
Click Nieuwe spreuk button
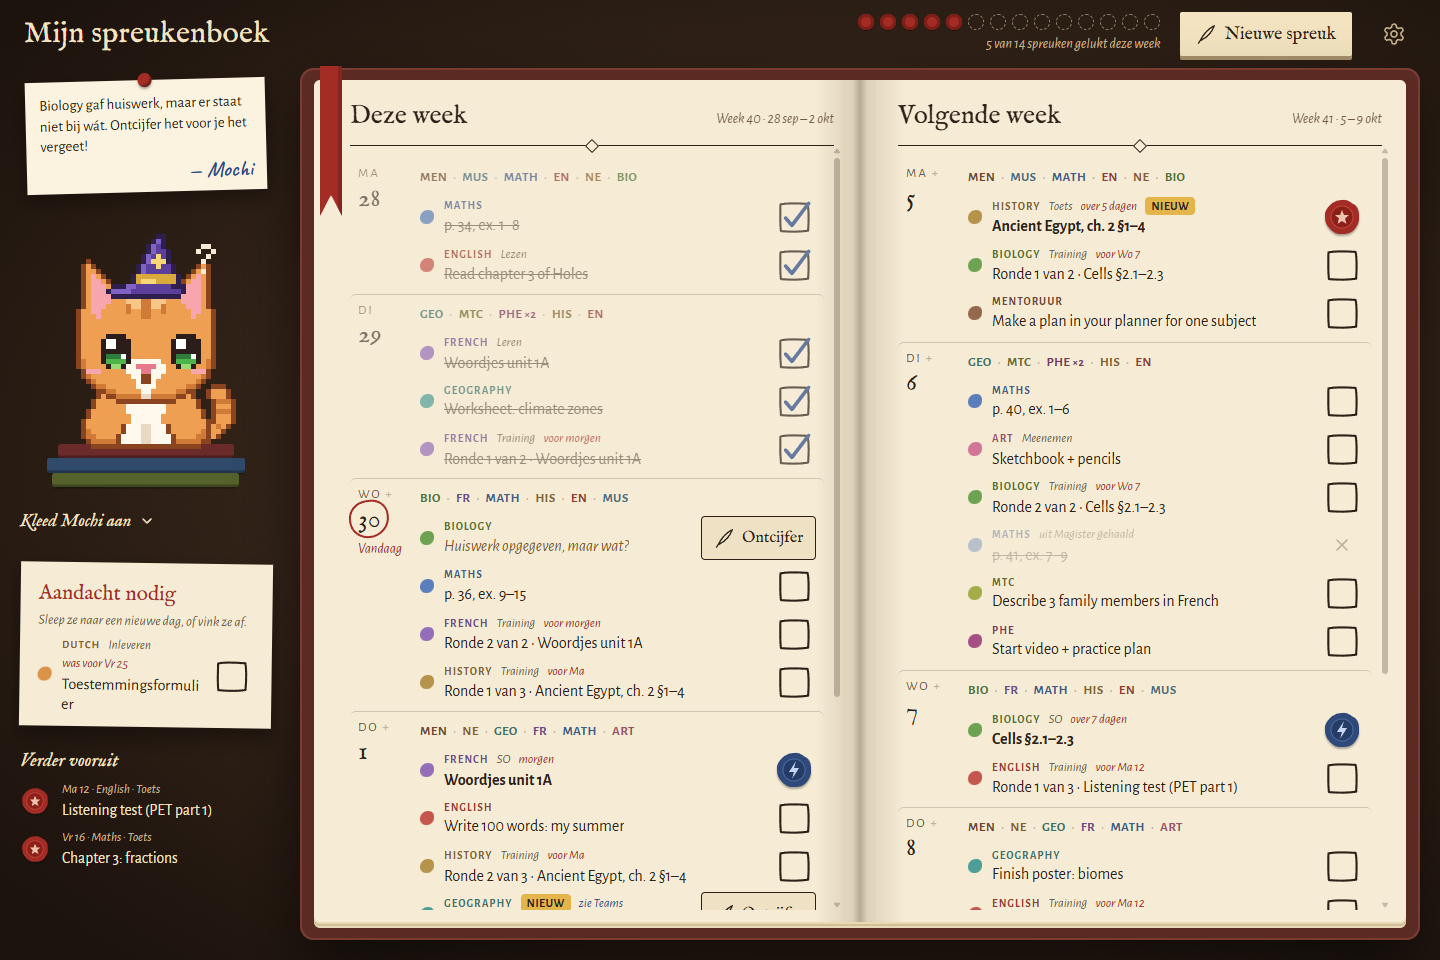click(x=1266, y=34)
